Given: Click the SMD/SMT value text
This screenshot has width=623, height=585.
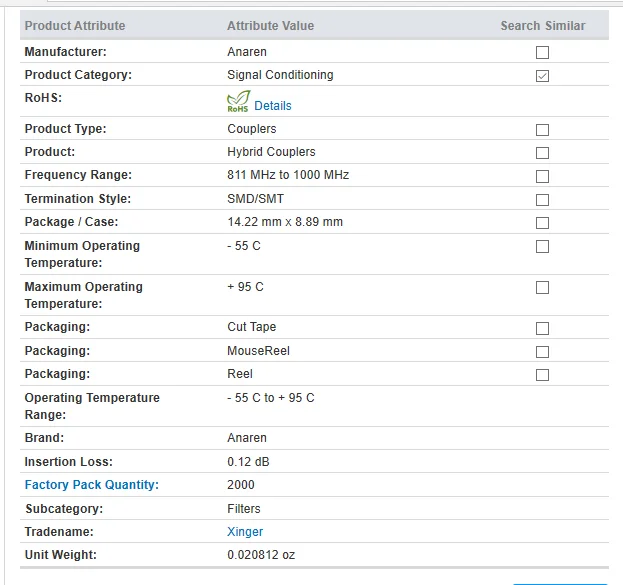Looking at the screenshot, I should click(255, 199).
